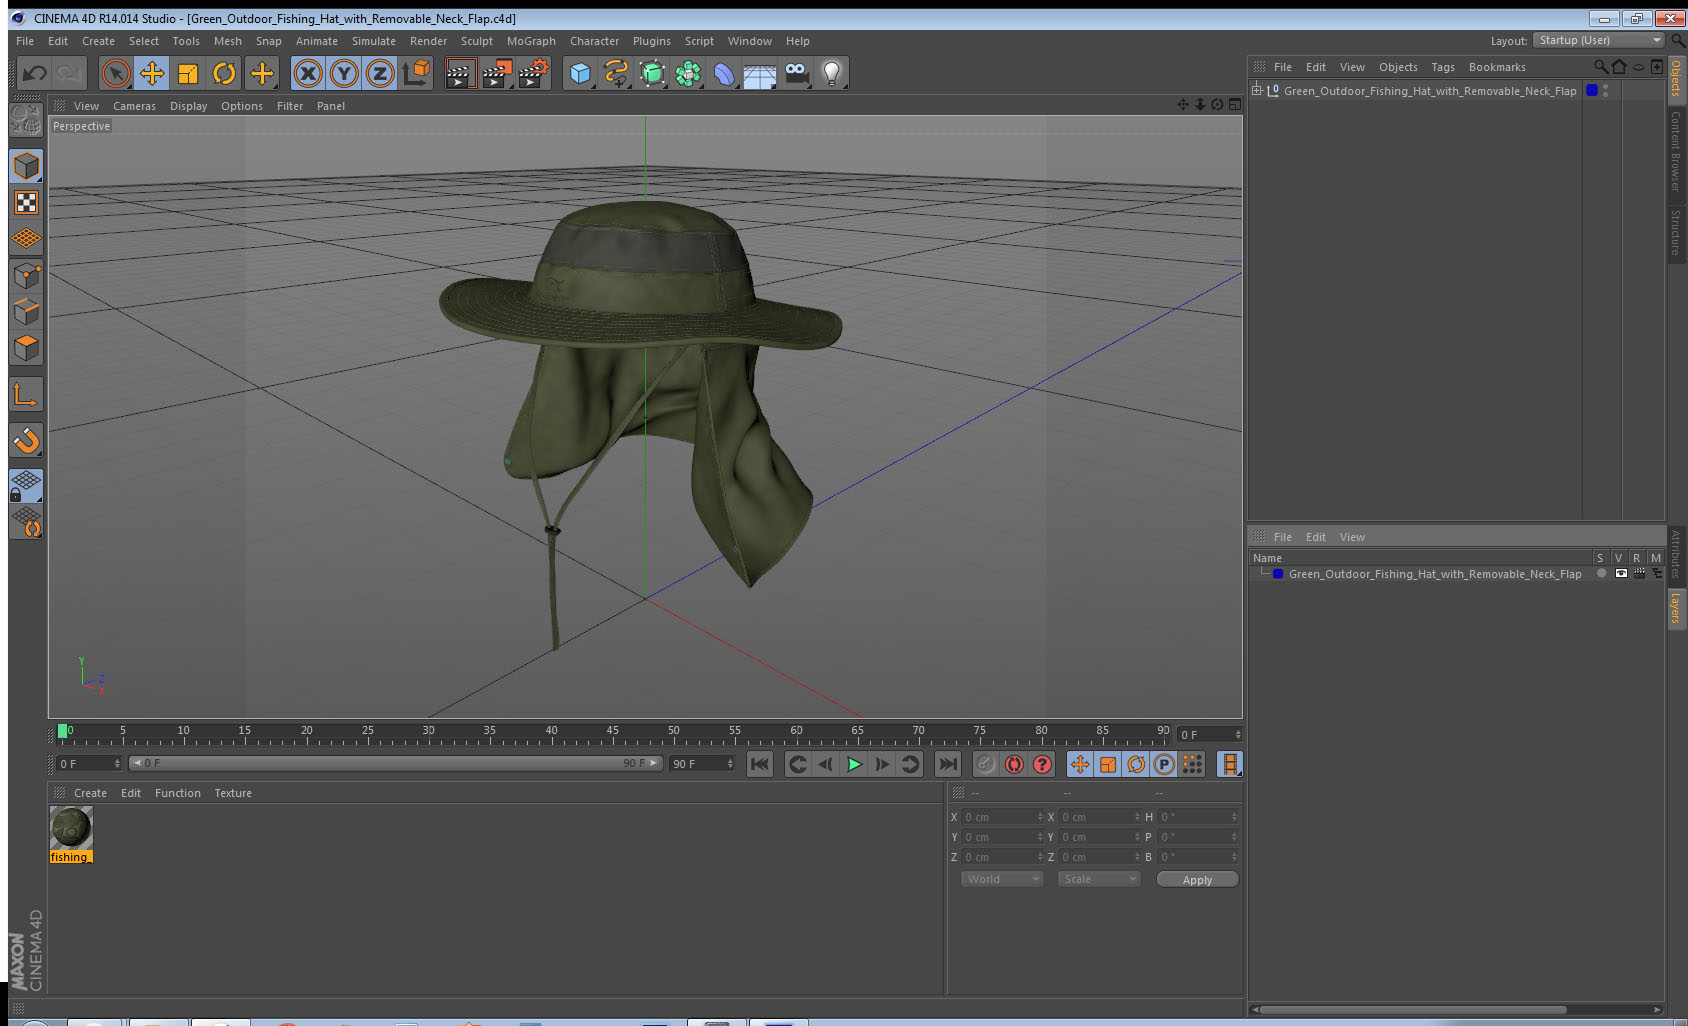1688x1026 pixels.
Task: Open the deformer objects palette
Action: (724, 73)
